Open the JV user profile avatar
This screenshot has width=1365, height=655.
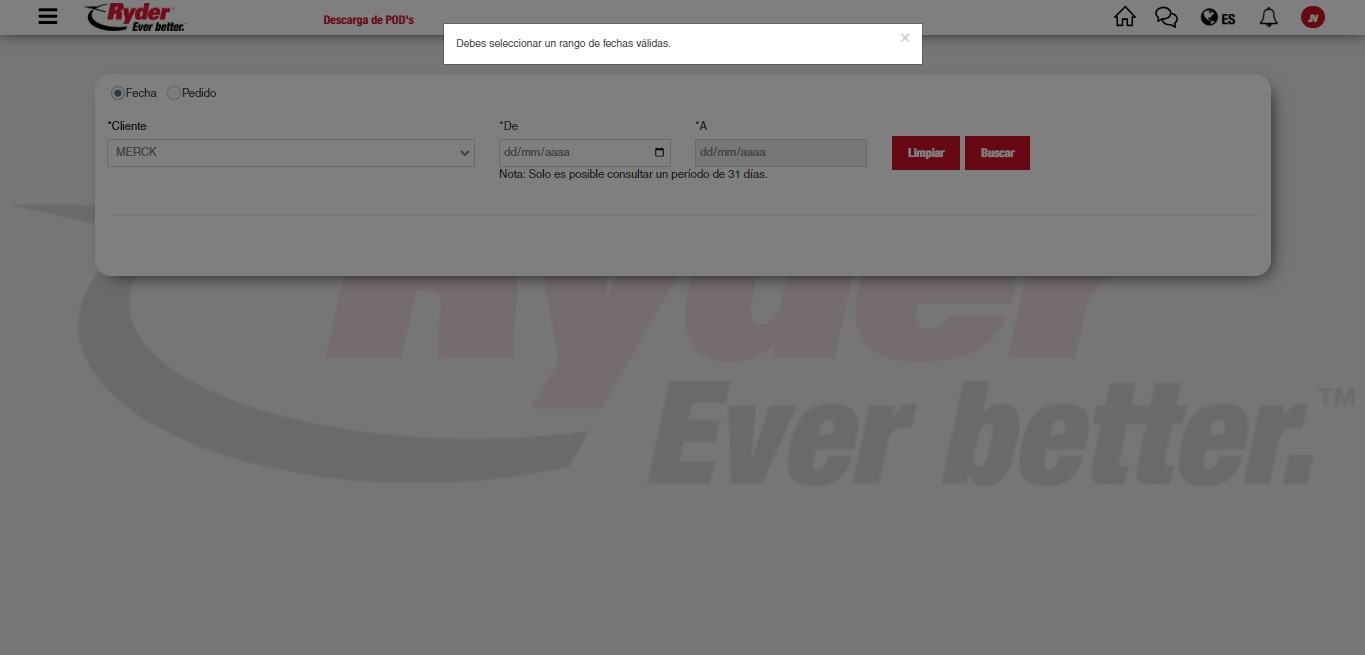[1312, 18]
